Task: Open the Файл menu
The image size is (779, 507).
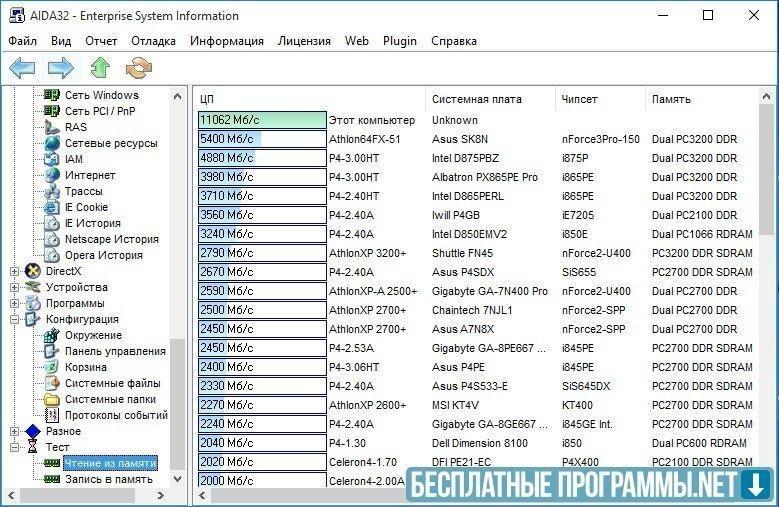Action: click(23, 41)
